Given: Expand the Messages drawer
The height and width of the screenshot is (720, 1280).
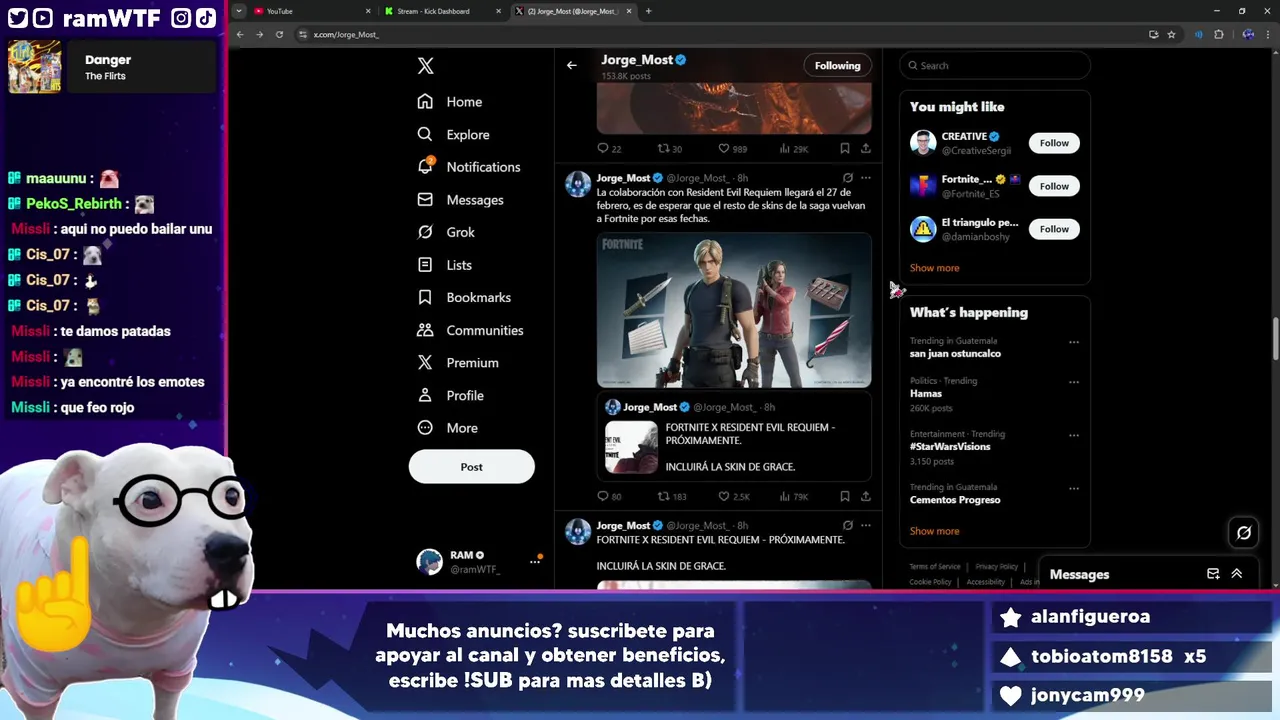Looking at the screenshot, I should (1237, 574).
